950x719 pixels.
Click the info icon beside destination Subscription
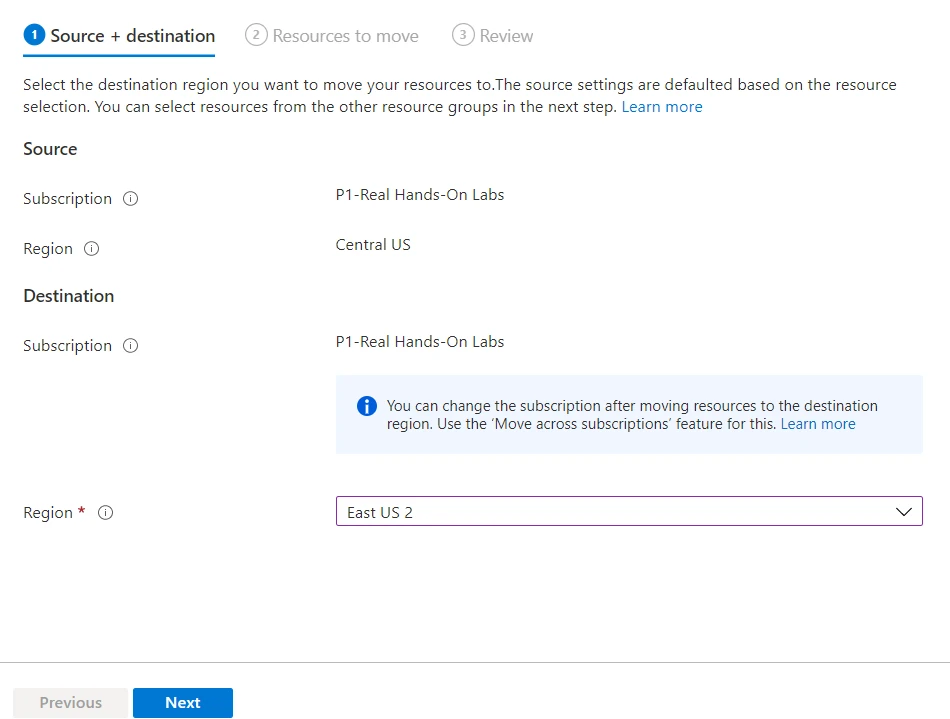click(x=130, y=345)
